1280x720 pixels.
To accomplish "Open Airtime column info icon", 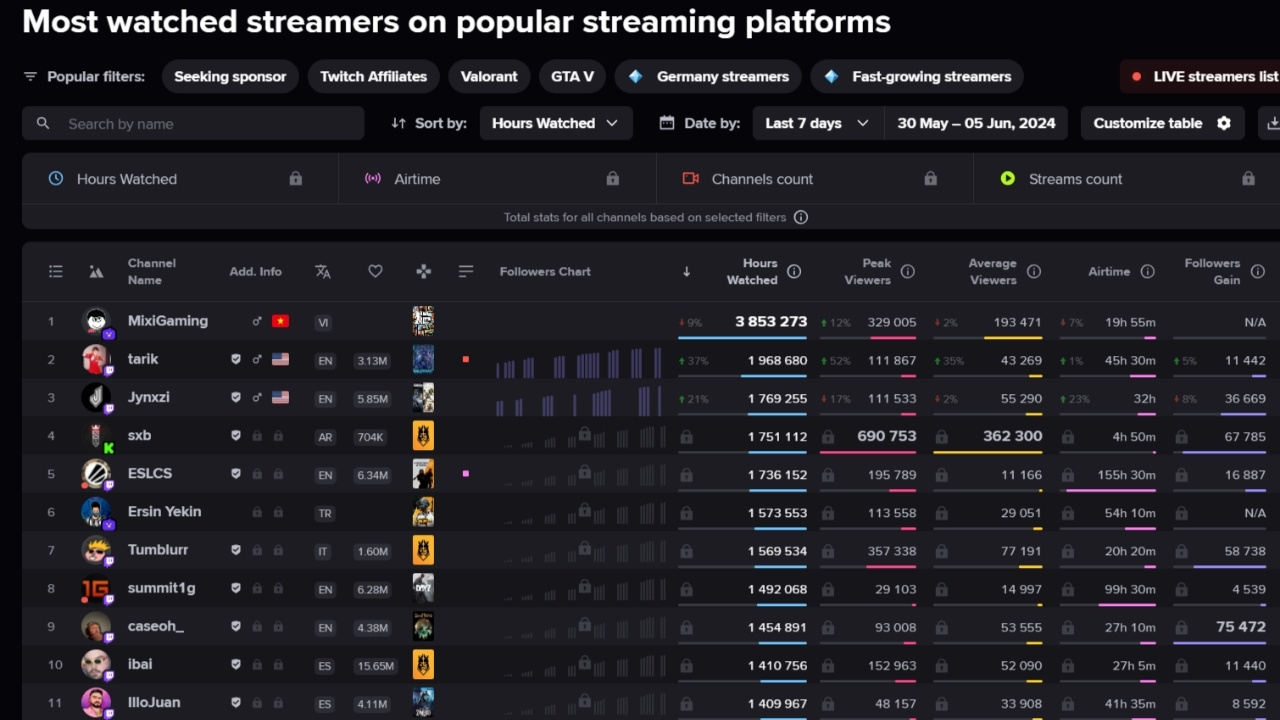I will [1148, 271].
